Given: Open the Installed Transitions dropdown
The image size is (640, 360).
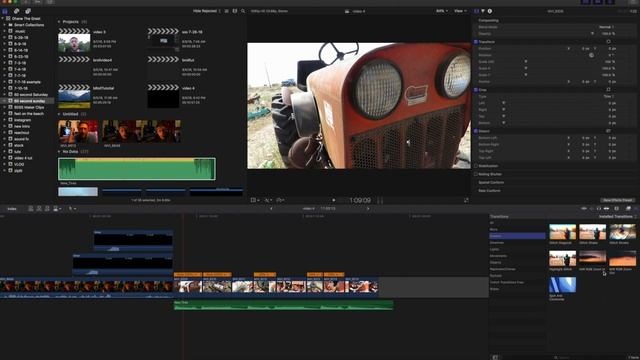Looking at the screenshot, I should point(618,216).
